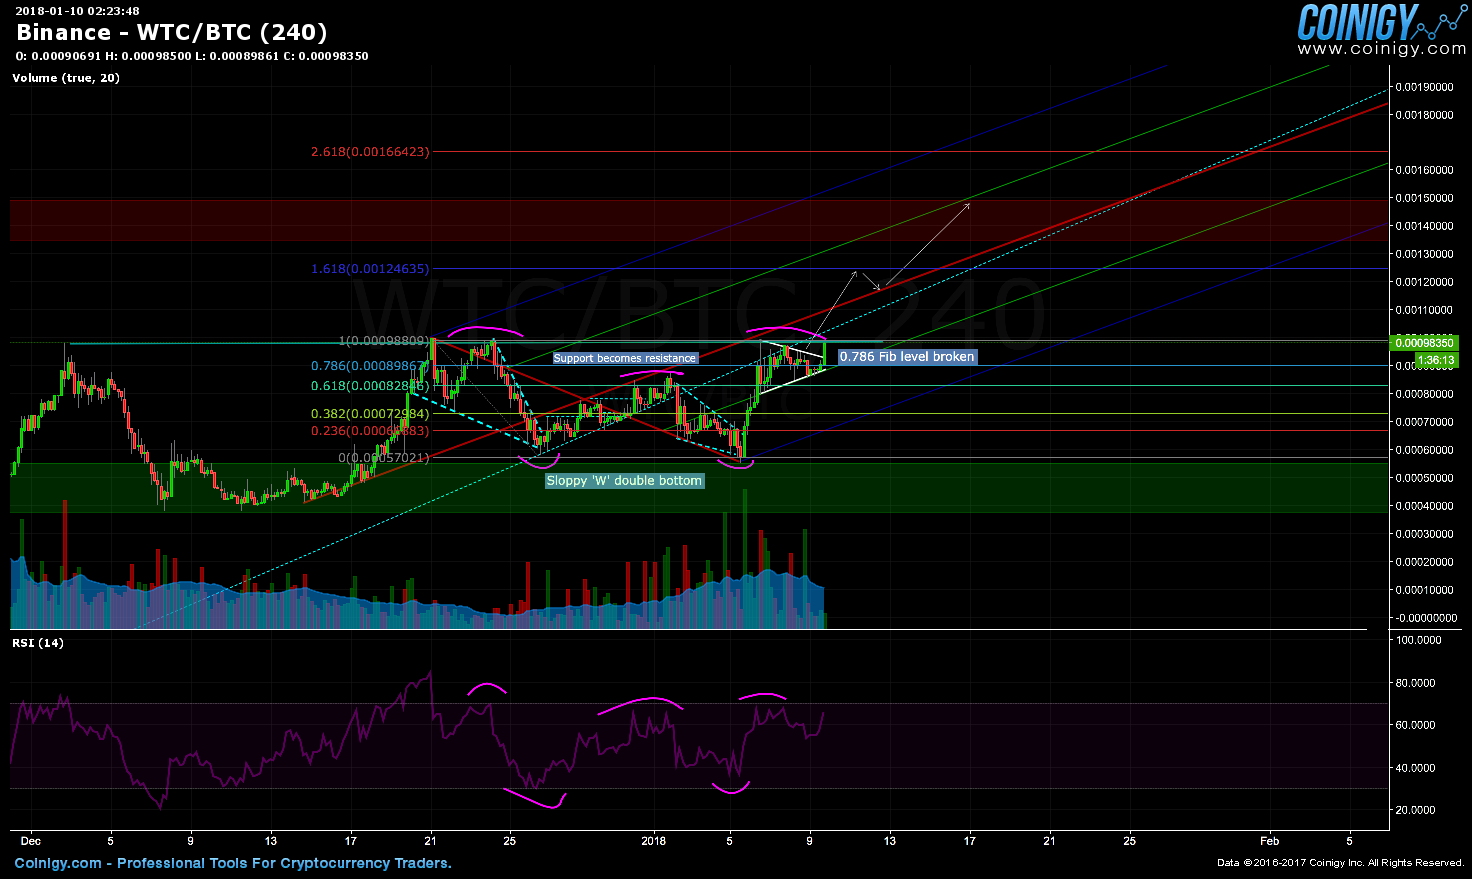Viewport: 1472px width, 879px height.
Task: Click the Sloppy 'W' double bottom annotation
Action: [625, 481]
